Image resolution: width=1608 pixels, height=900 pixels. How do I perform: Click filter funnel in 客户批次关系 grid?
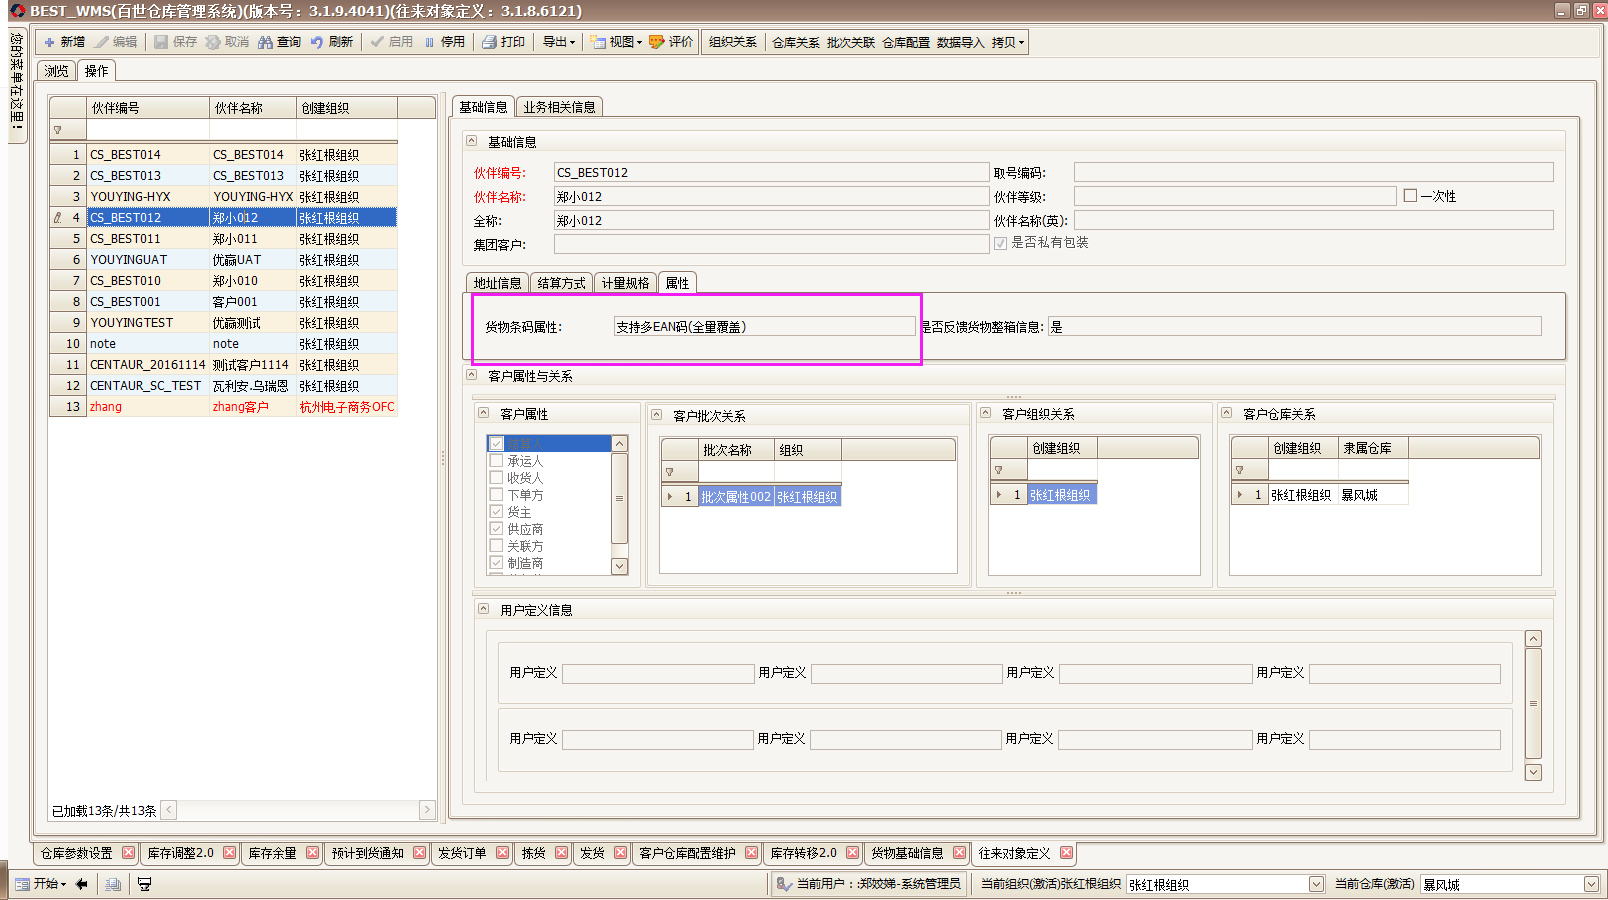(669, 472)
